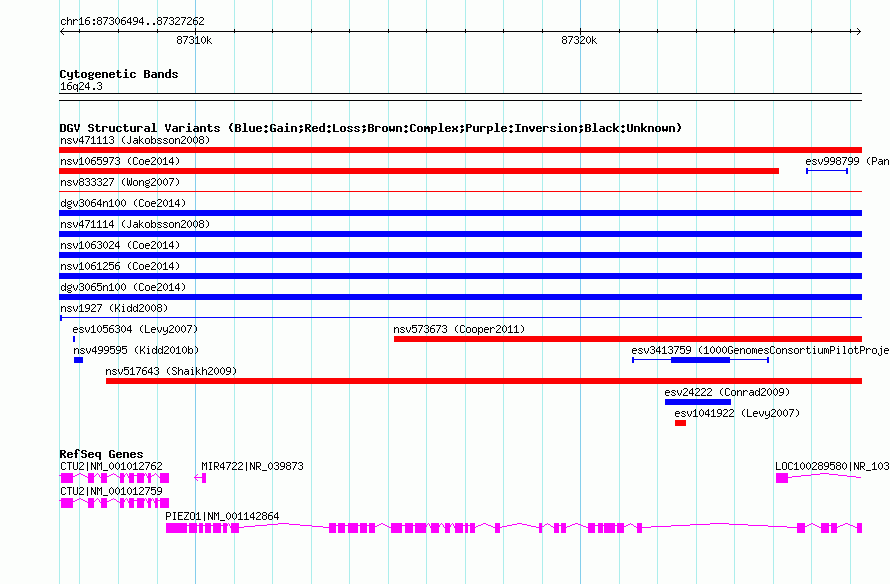Screen dimensions: 890x584
Task: Click the nsv517643 (Shaikh2009) red bar
Action: pyautogui.click(x=484, y=381)
